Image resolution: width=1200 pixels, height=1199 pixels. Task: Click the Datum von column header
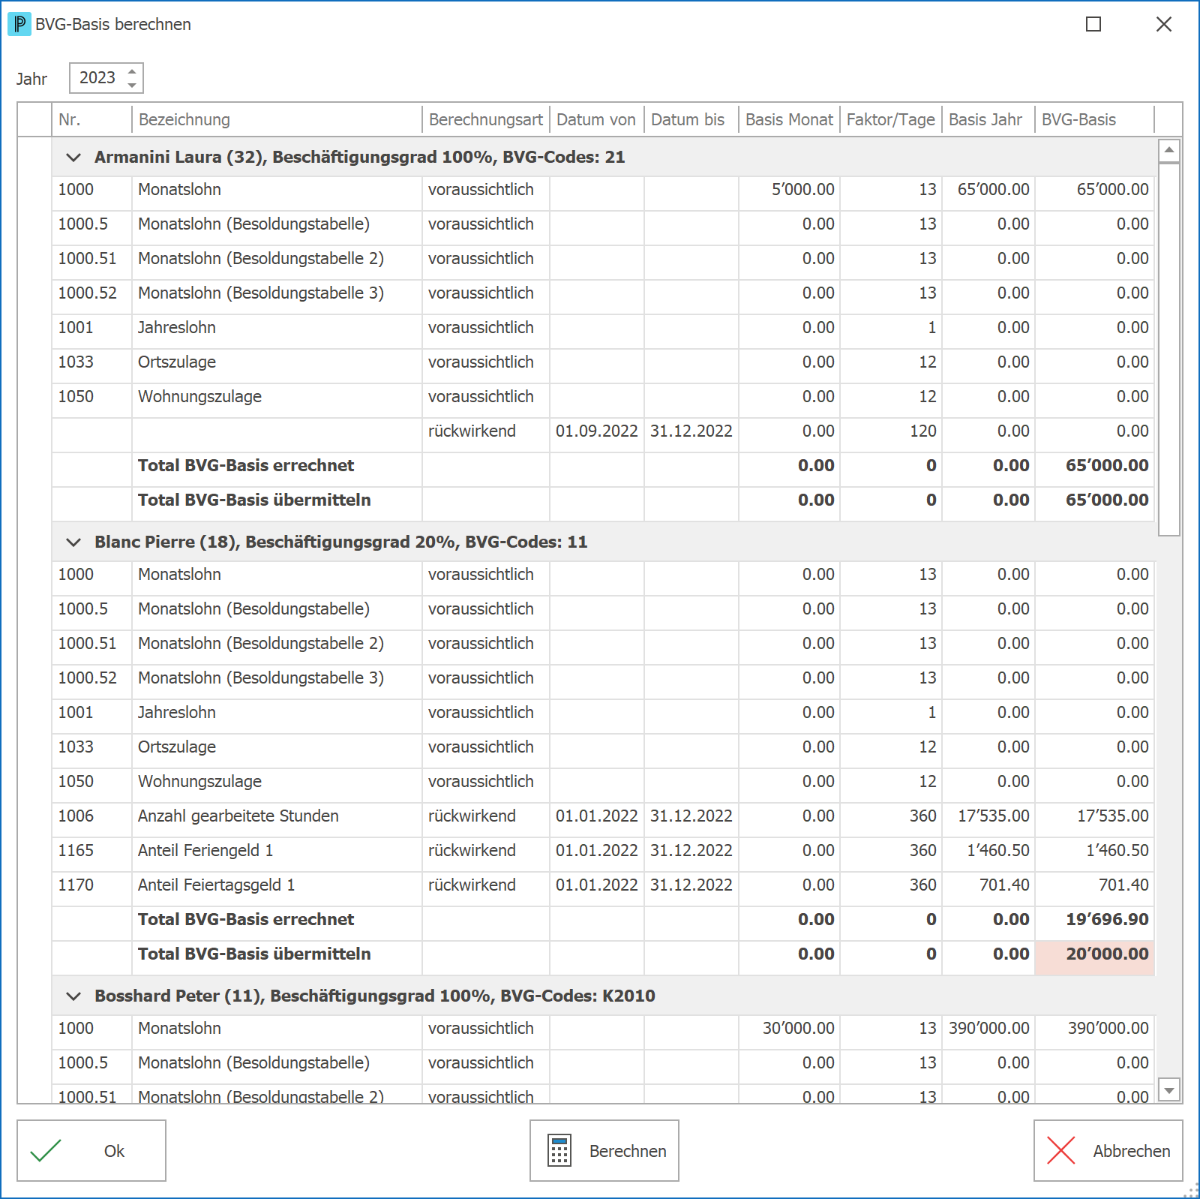point(597,120)
